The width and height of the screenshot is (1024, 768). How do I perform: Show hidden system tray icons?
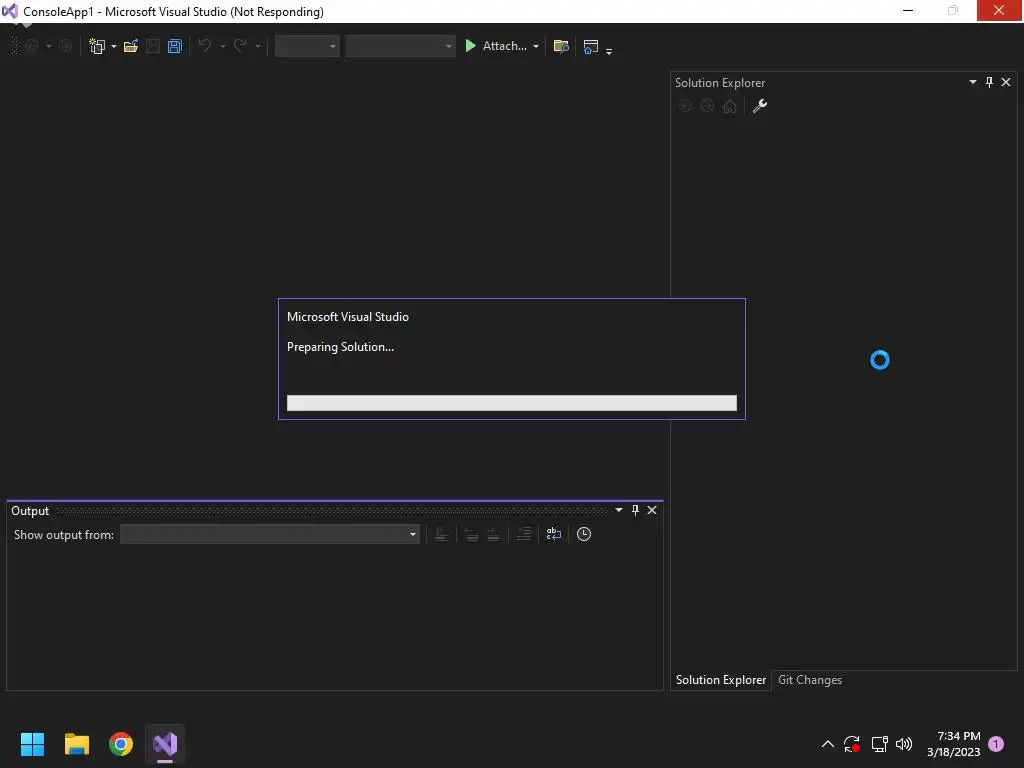(827, 744)
